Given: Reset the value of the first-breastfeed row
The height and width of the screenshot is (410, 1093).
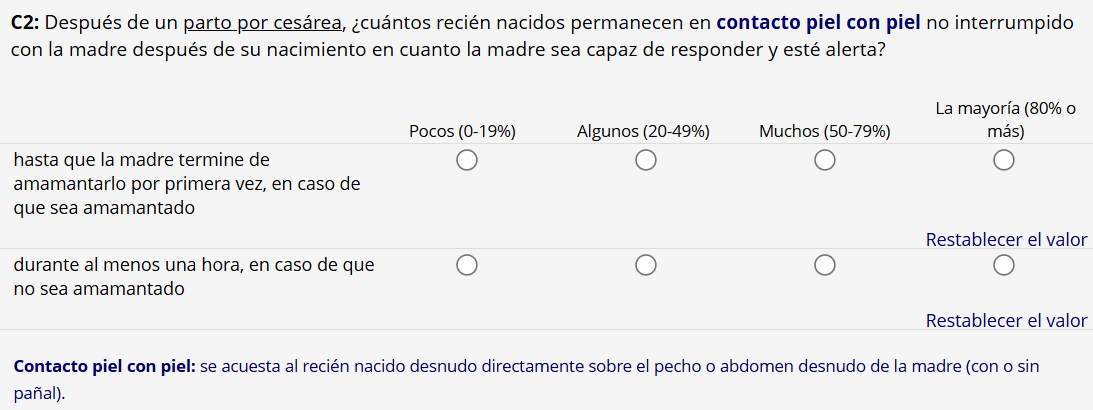Looking at the screenshot, I should tap(1005, 240).
